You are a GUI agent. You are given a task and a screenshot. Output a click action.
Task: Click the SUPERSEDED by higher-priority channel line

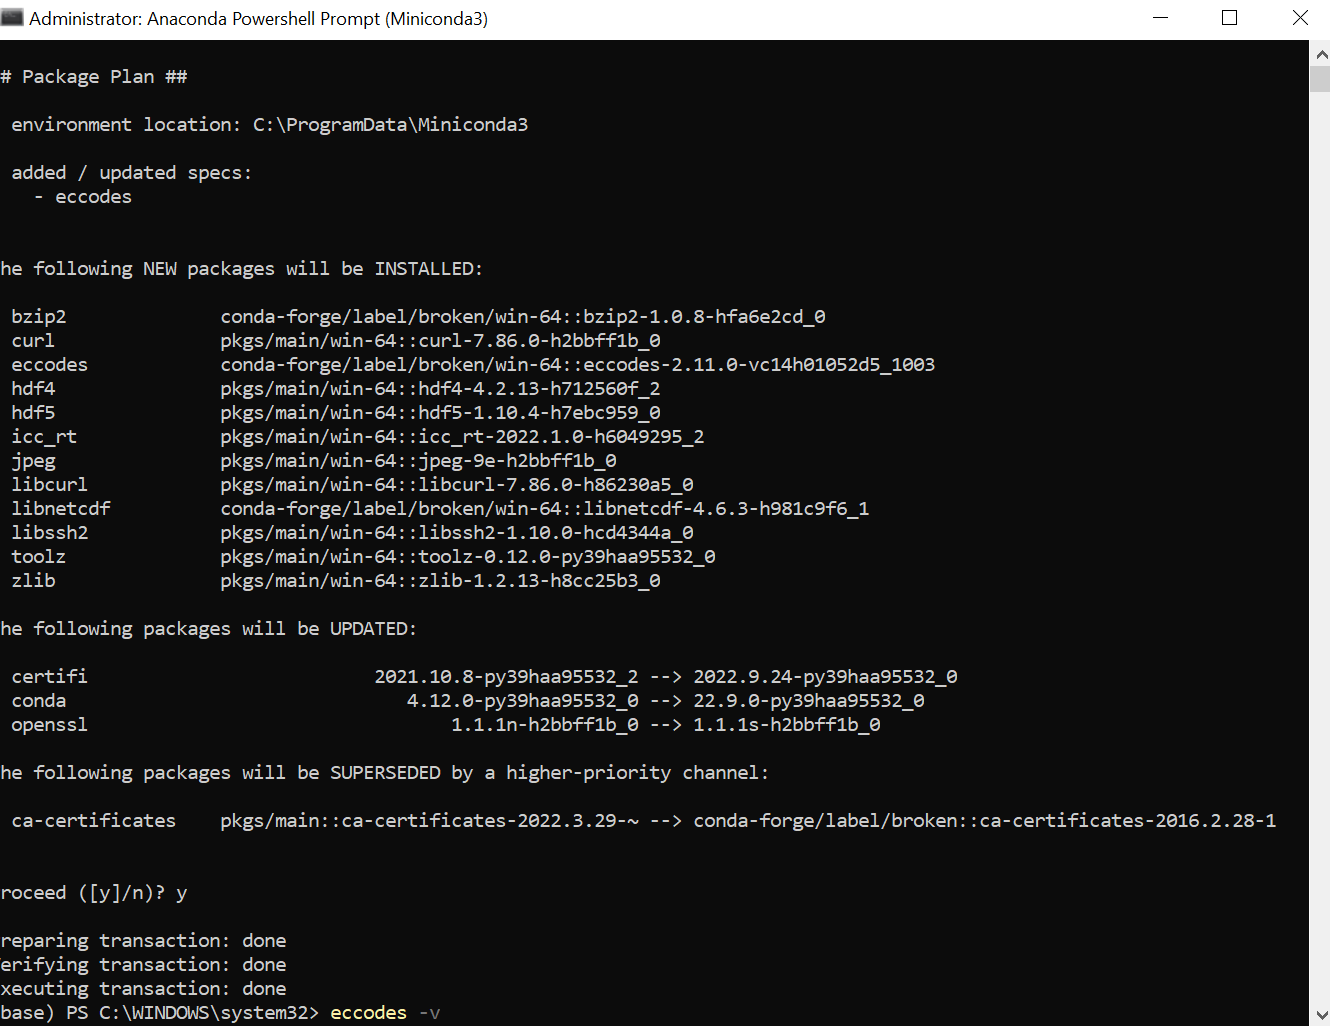pyautogui.click(x=385, y=773)
